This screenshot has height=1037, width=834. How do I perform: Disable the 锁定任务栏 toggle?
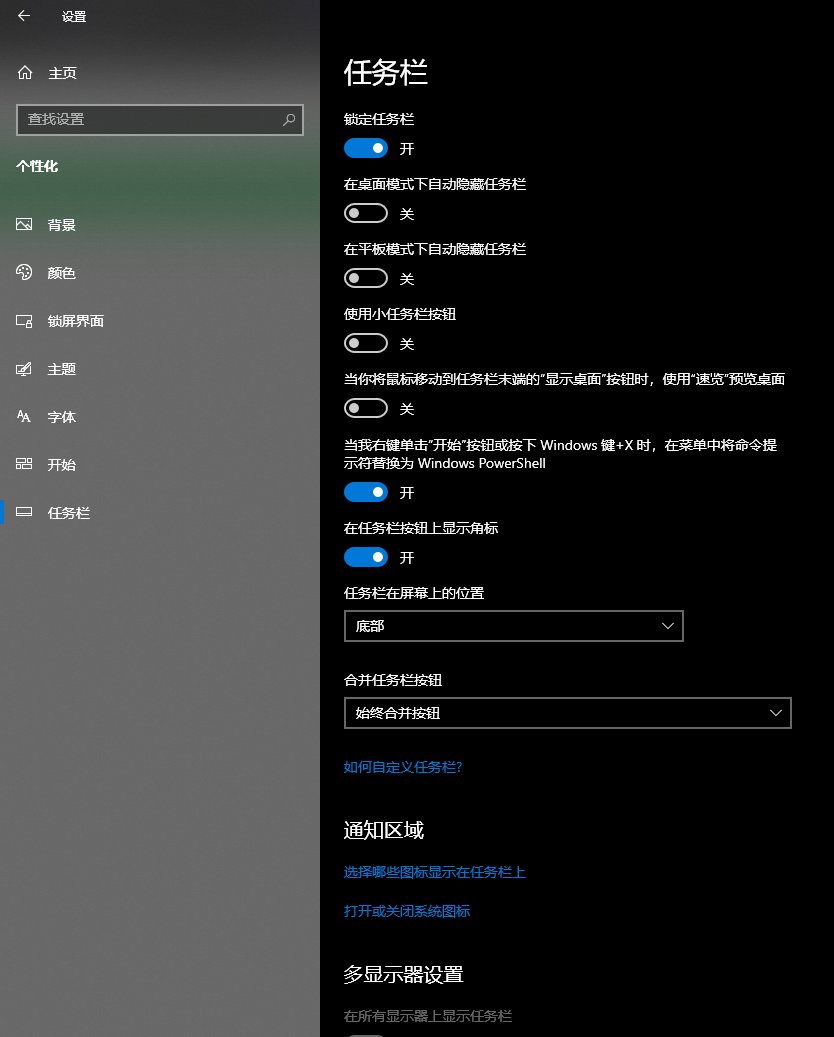click(365, 148)
